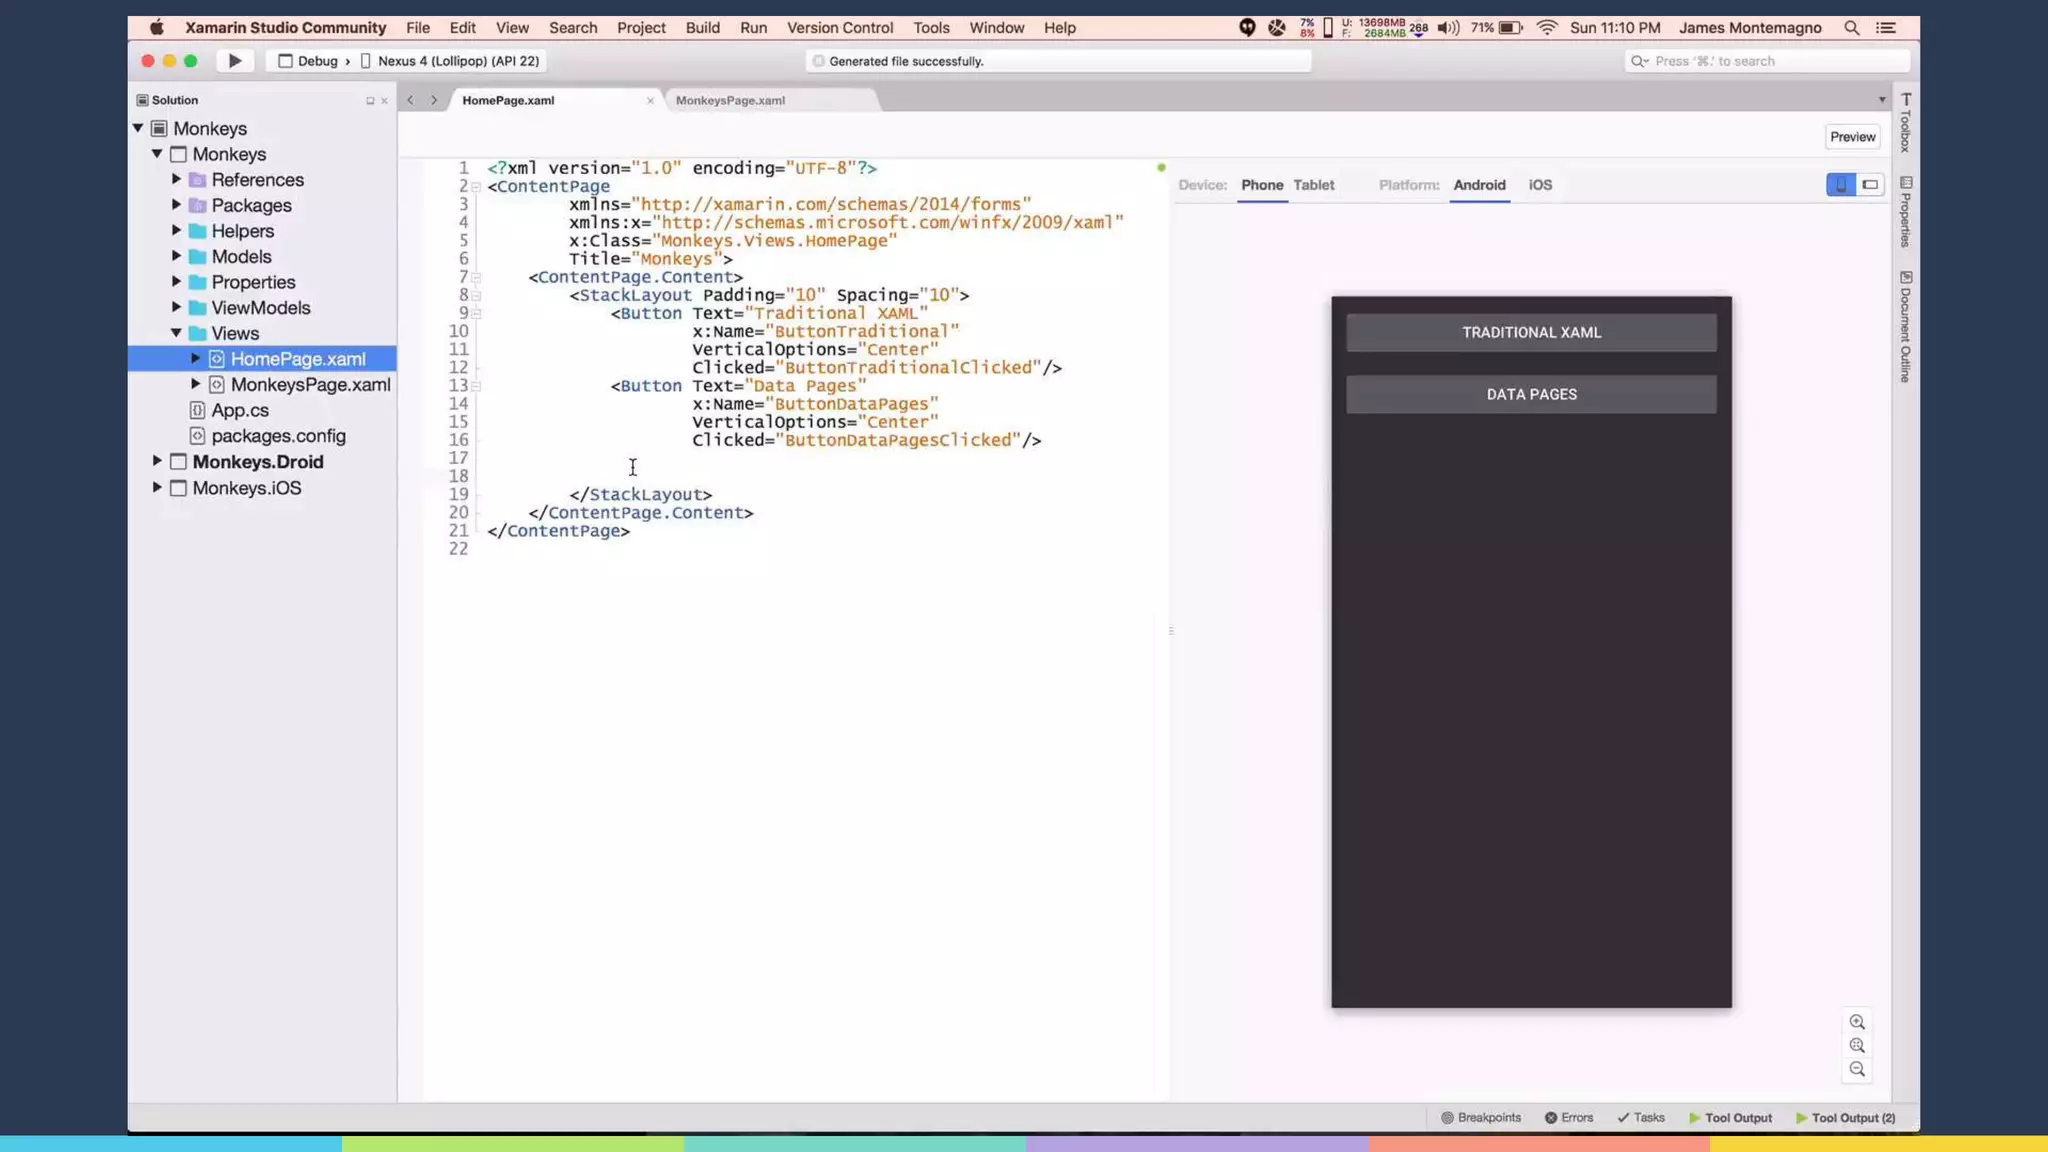This screenshot has height=1152, width=2048.
Task: Switch preview to landscape orientation
Action: [1870, 185]
